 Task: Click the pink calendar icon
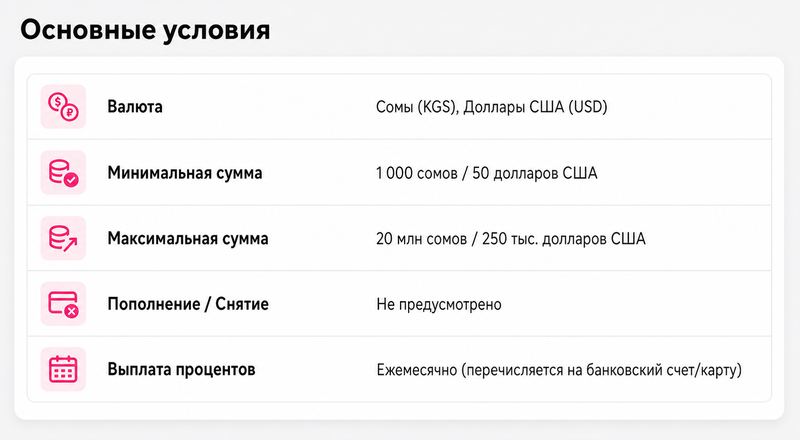(x=63, y=369)
